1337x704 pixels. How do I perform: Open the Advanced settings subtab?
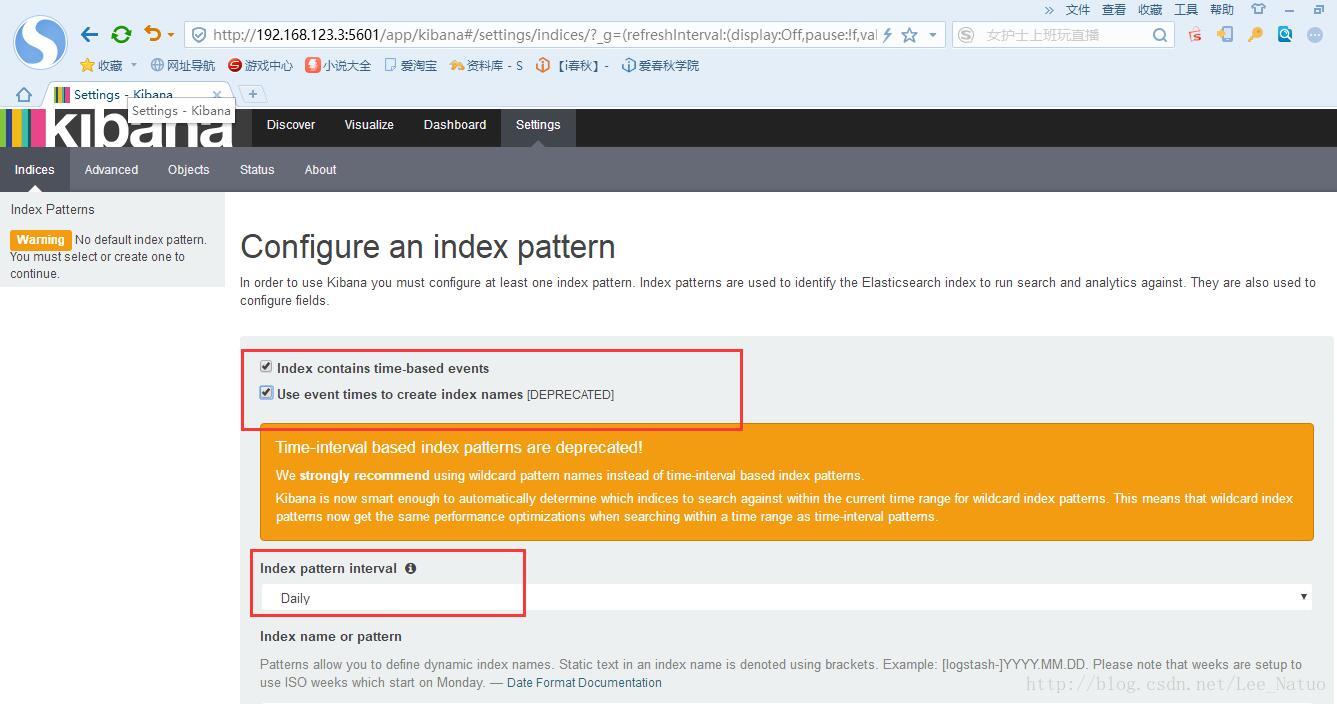pyautogui.click(x=111, y=170)
